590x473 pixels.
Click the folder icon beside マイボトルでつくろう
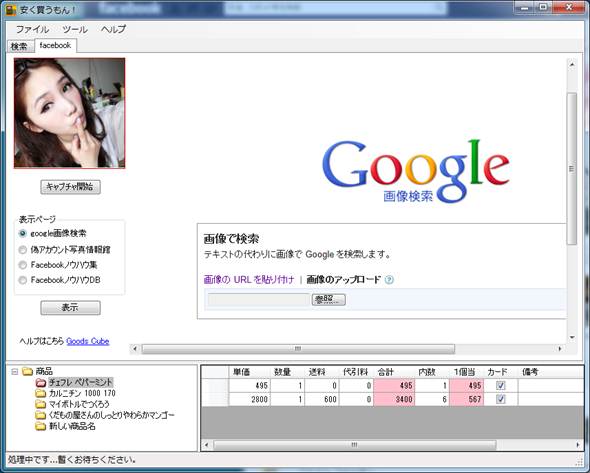[41, 405]
